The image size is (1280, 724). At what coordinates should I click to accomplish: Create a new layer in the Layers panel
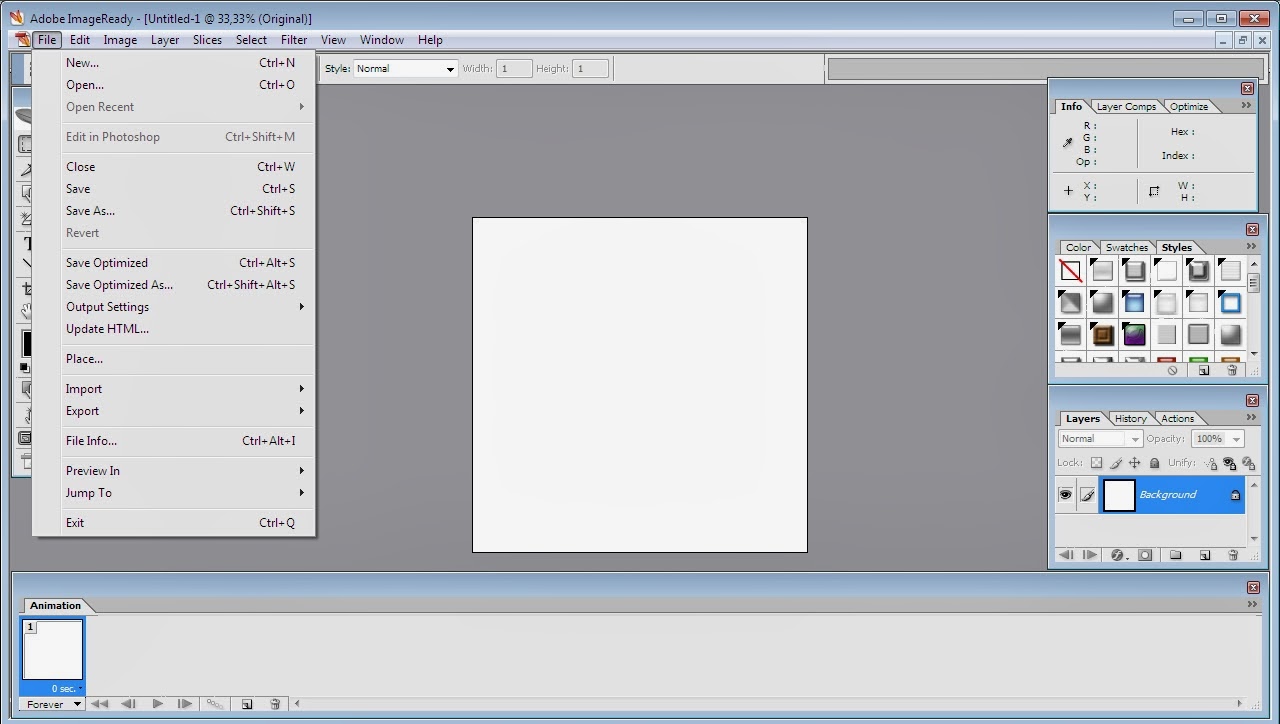click(1203, 556)
